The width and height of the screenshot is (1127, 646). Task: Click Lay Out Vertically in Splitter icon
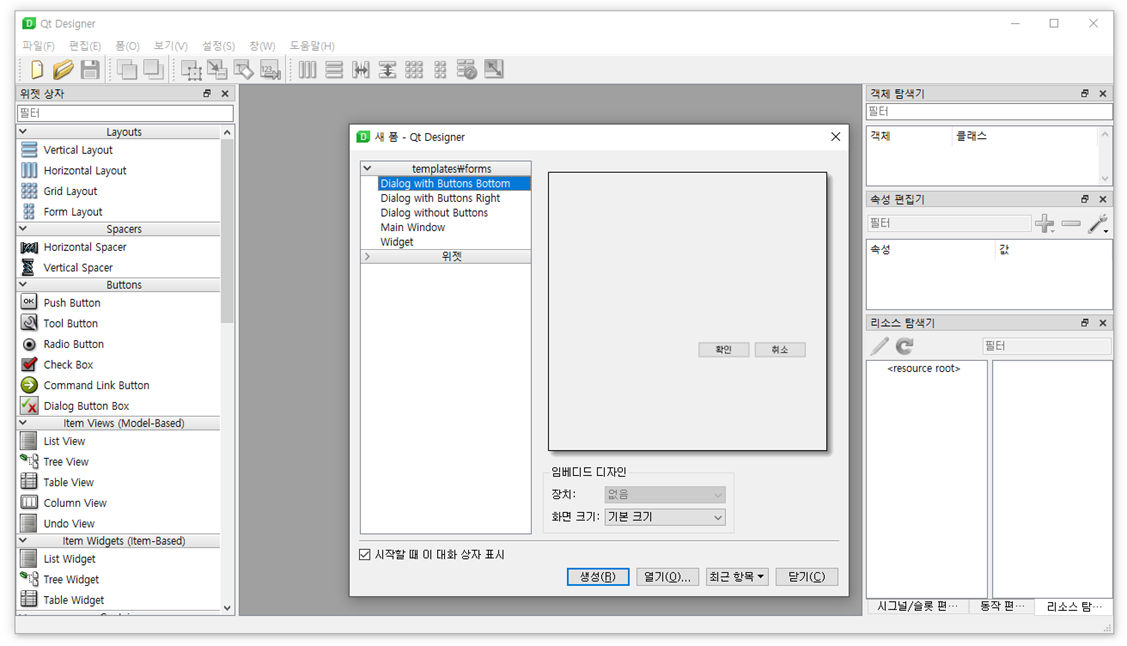[387, 70]
